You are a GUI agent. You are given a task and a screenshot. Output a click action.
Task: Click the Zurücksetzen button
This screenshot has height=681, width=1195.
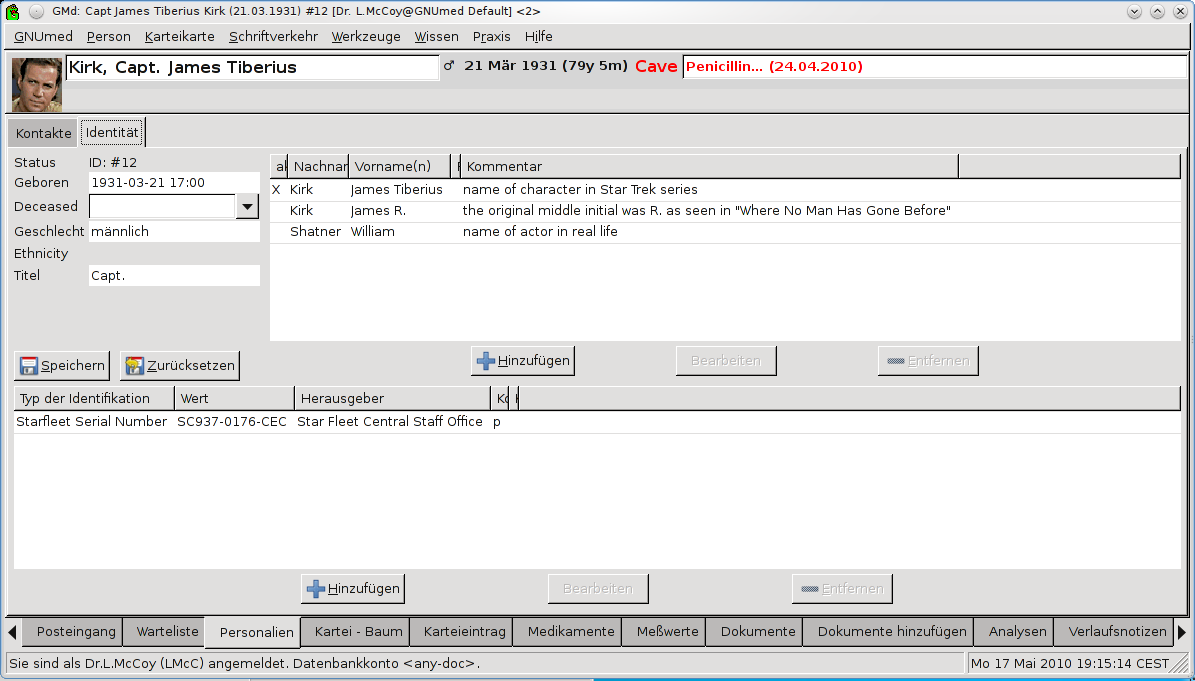pyautogui.click(x=180, y=366)
